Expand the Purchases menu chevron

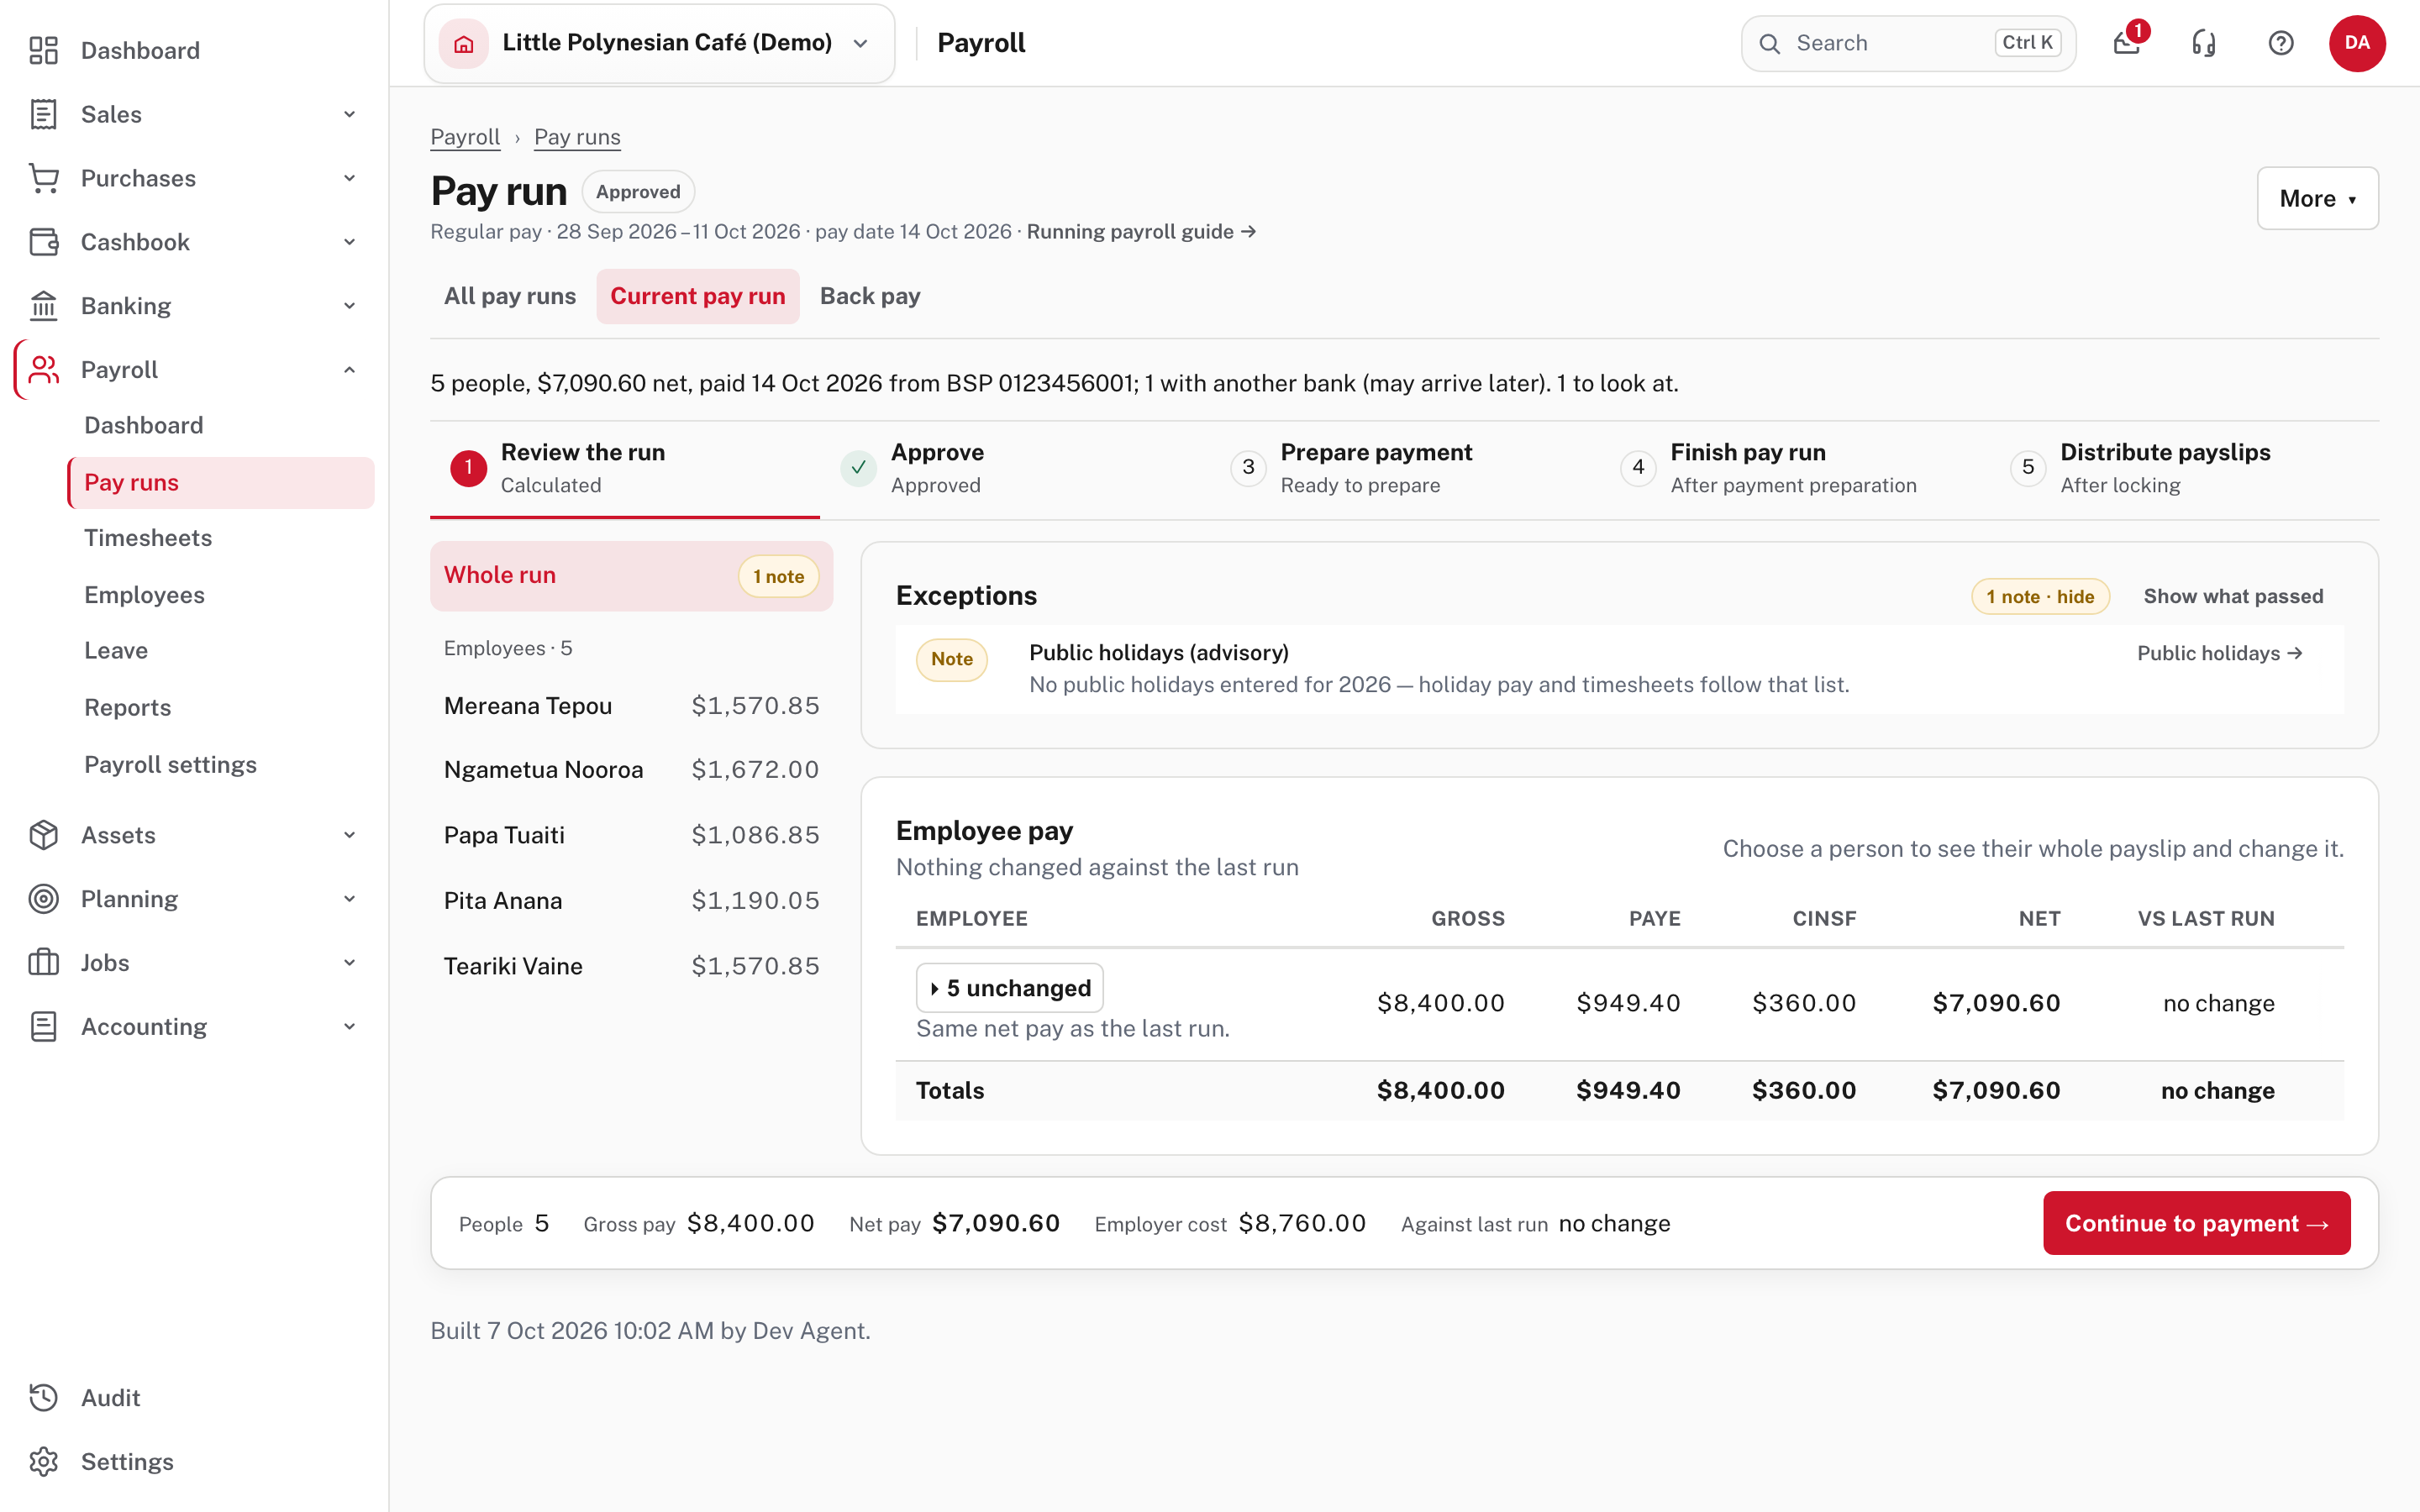[x=349, y=178]
